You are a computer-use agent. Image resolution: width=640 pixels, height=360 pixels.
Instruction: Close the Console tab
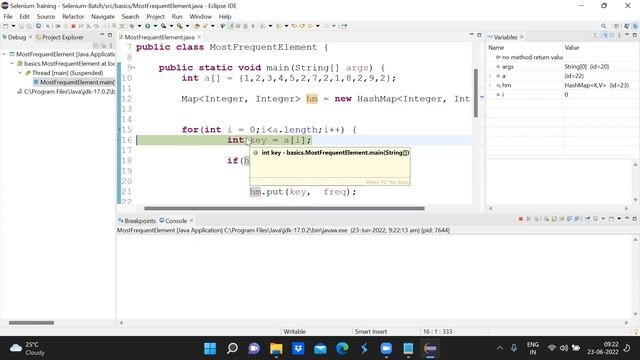(x=191, y=221)
